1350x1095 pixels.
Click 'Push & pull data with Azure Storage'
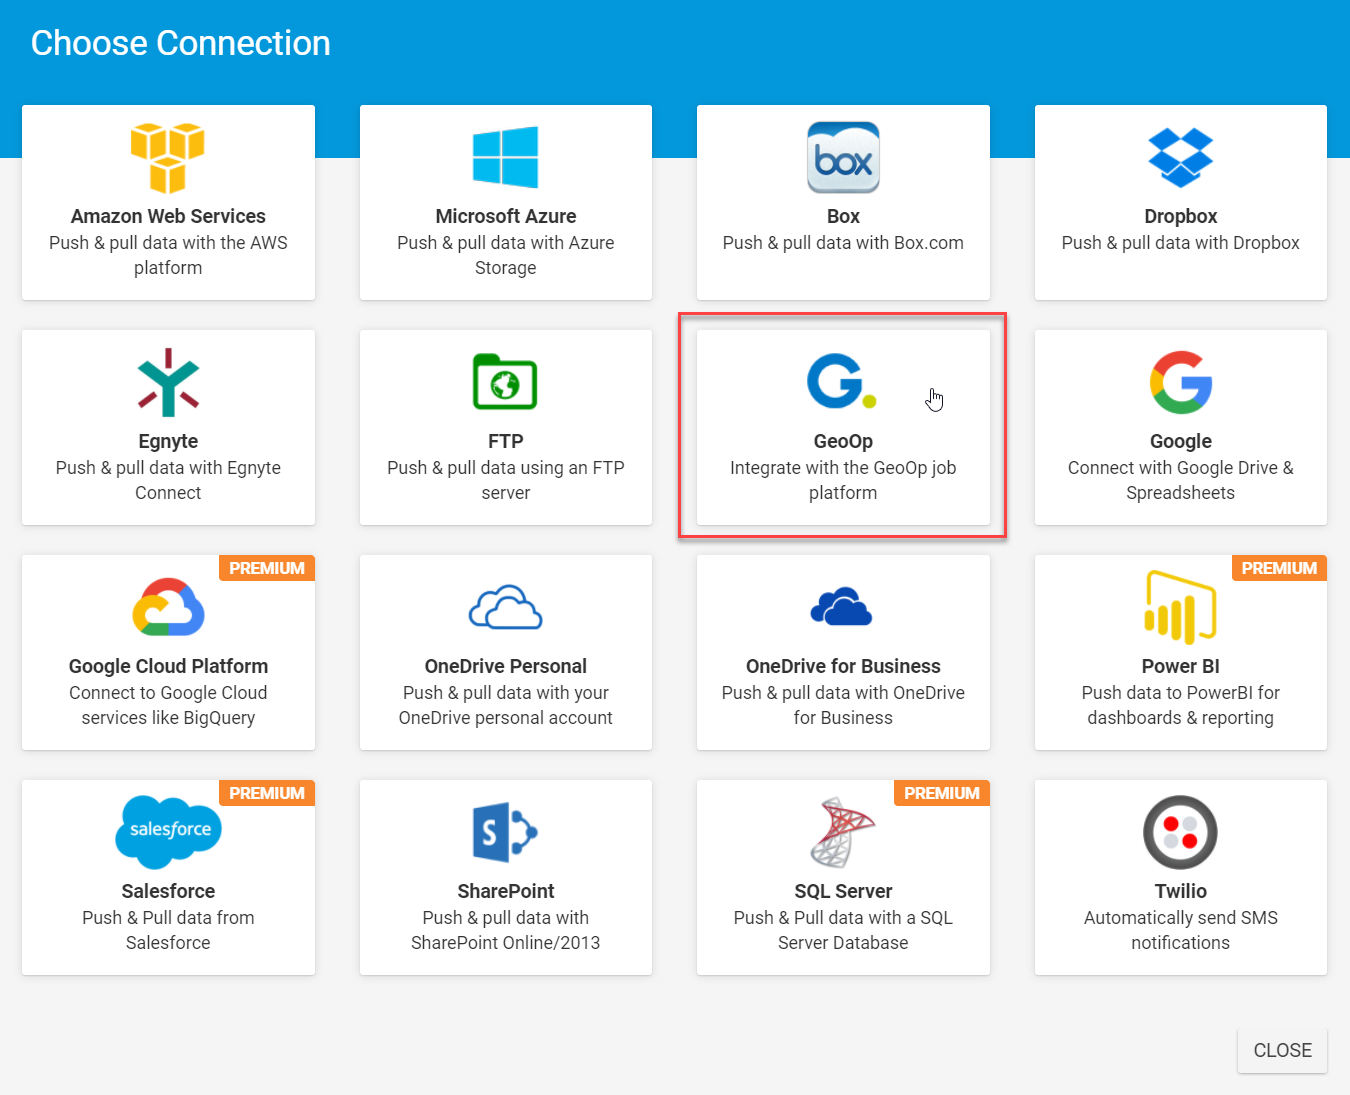point(505,255)
